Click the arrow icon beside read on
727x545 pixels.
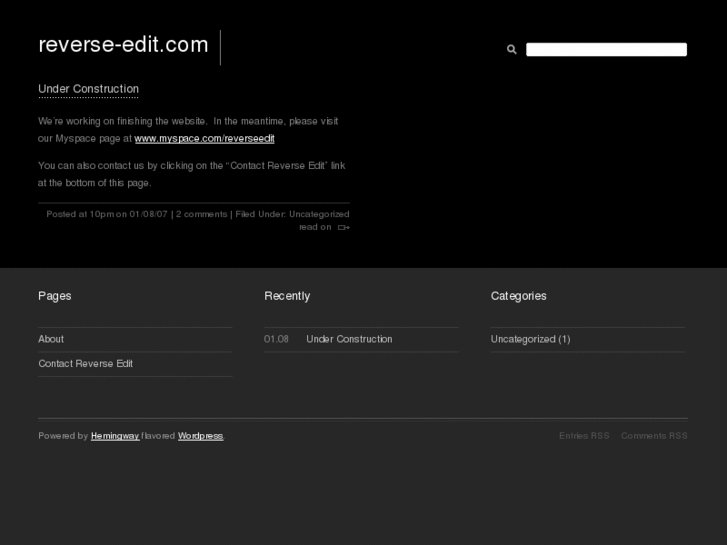pyautogui.click(x=343, y=228)
